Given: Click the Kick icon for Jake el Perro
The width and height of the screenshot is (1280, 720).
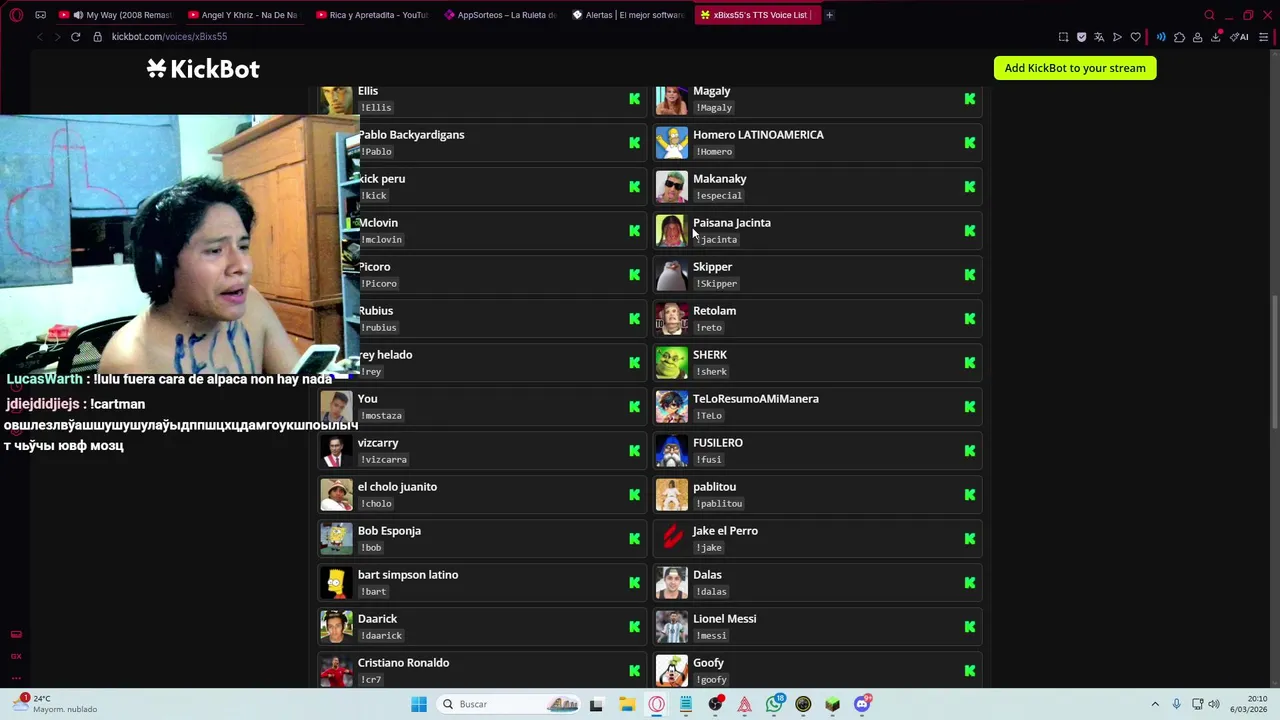Looking at the screenshot, I should [x=969, y=539].
